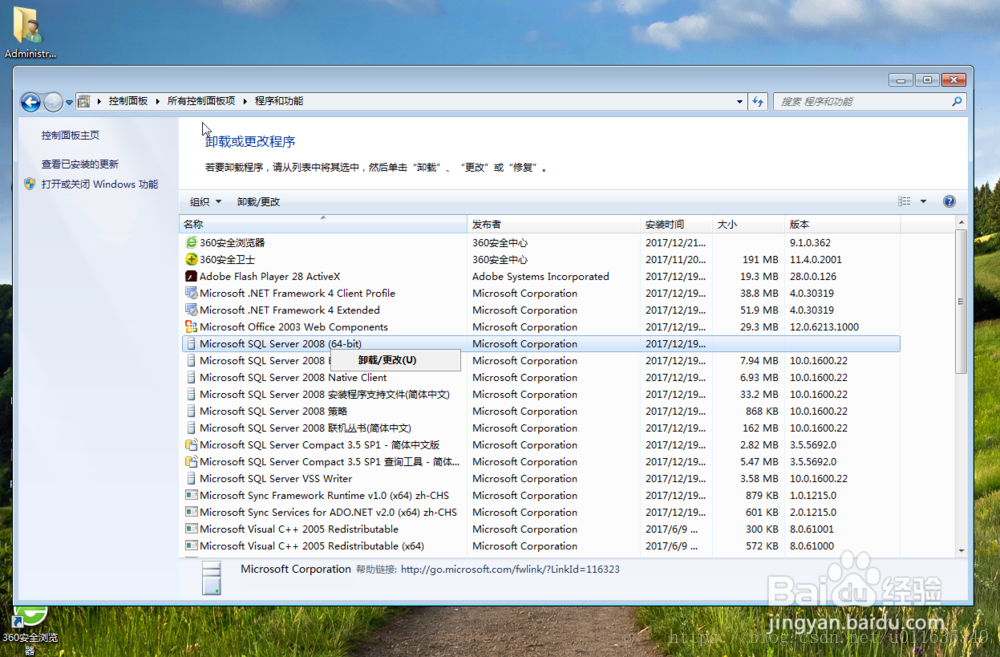Viewport: 1000px width, 657px height.
Task: Click .NET Framework 4 Client Profile icon
Action: pyautogui.click(x=191, y=293)
